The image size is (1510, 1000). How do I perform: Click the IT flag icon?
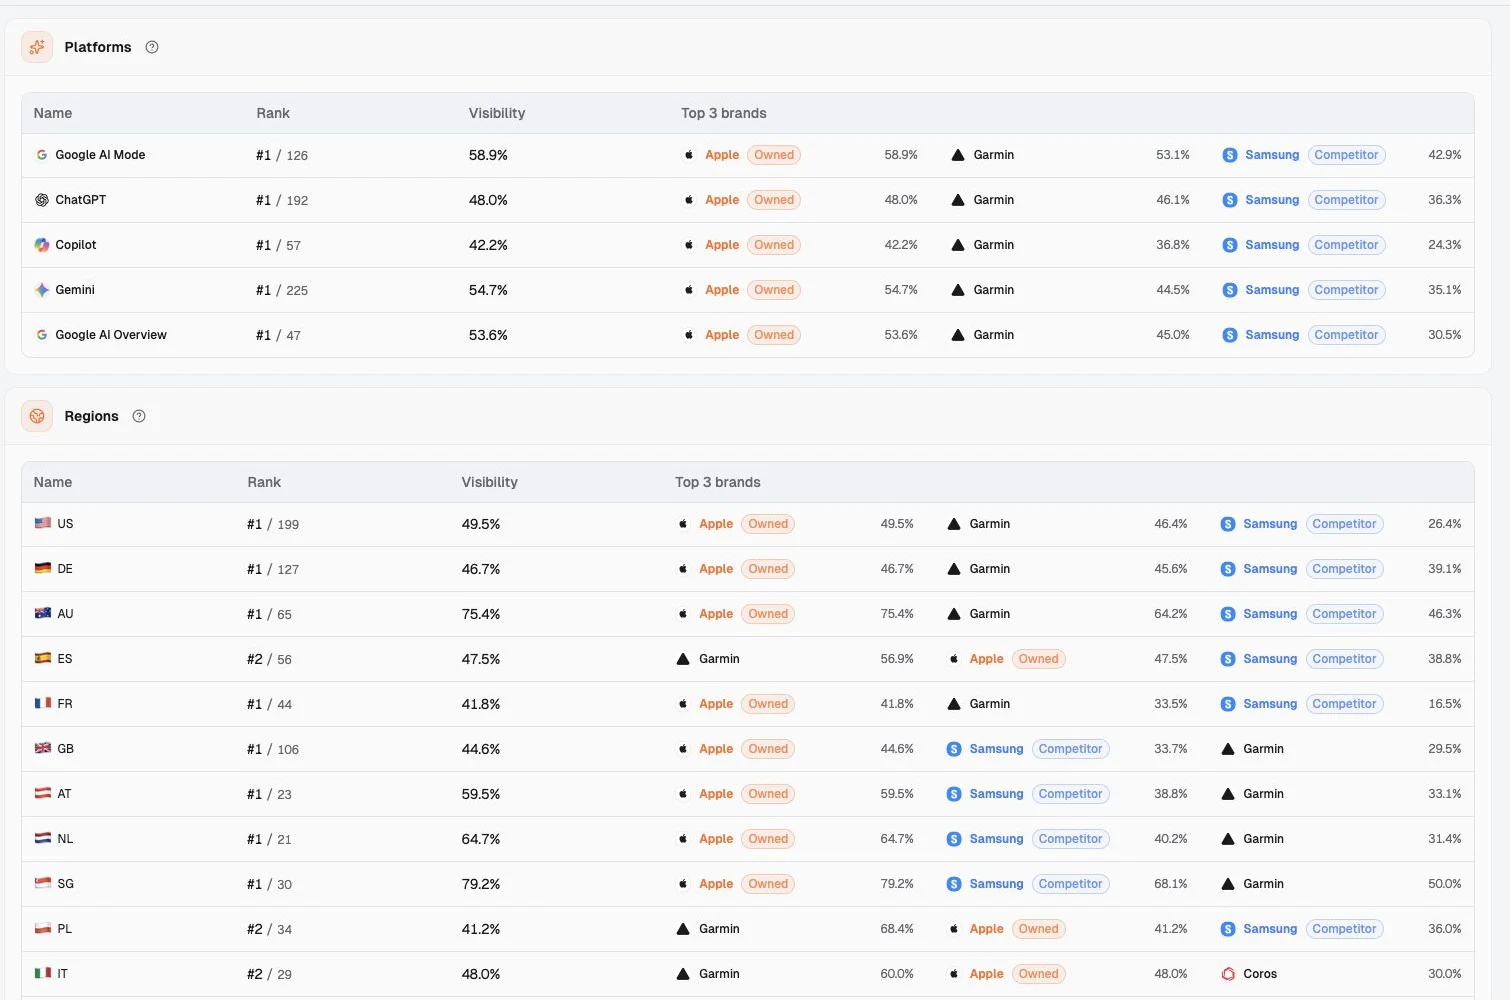(43, 973)
